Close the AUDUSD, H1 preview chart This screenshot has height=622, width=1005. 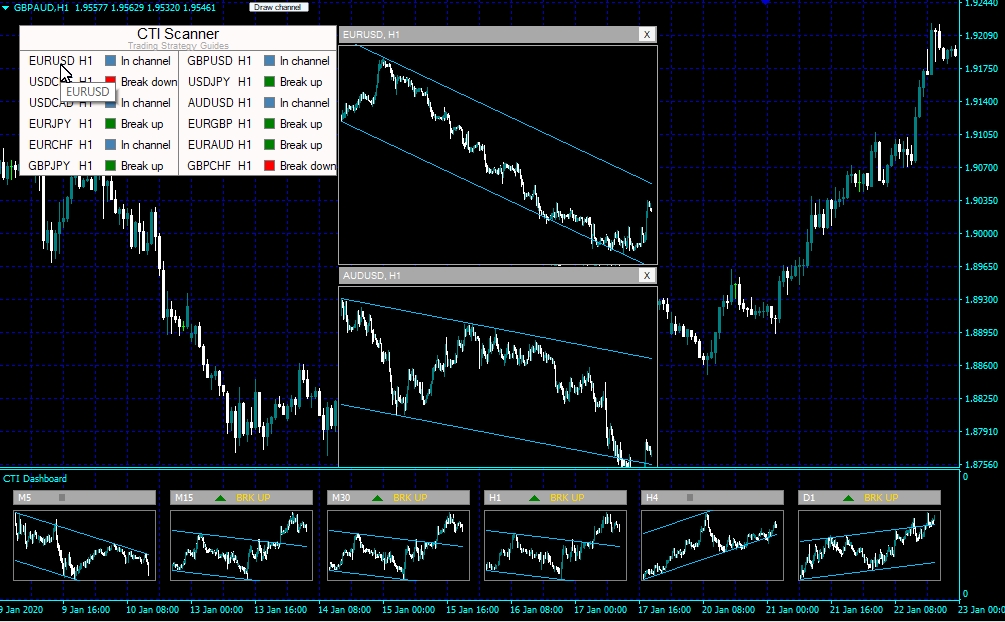[x=647, y=275]
